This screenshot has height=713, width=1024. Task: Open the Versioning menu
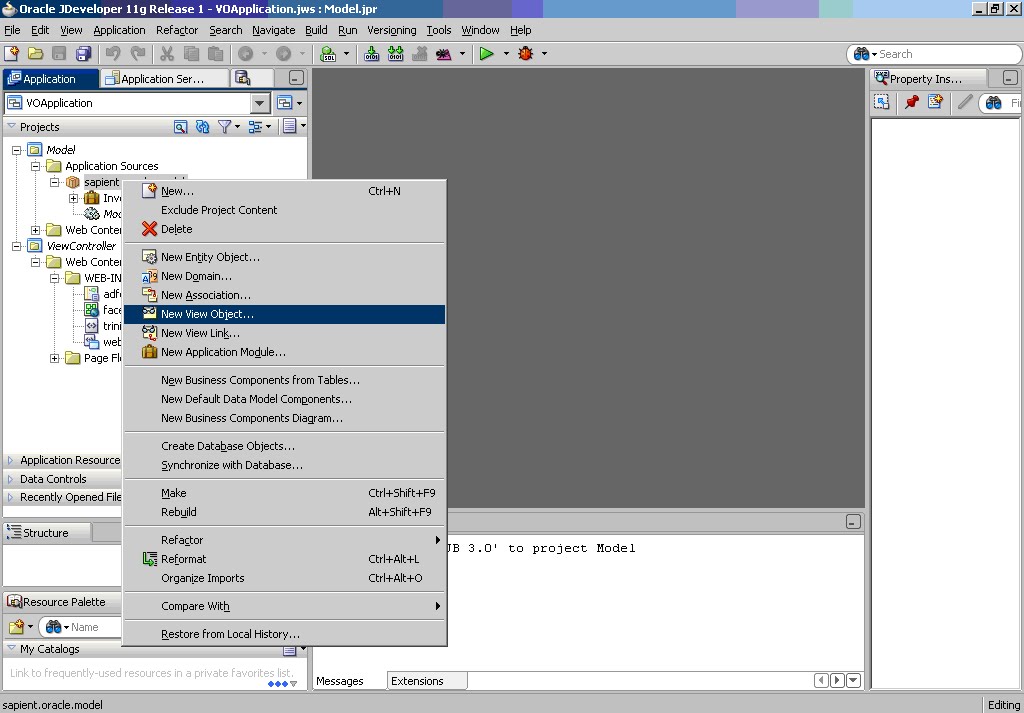(391, 30)
